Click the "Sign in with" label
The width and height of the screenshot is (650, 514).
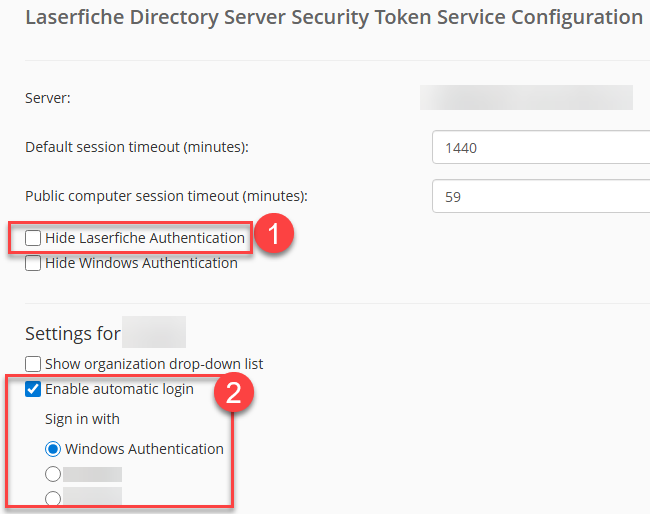click(x=82, y=419)
